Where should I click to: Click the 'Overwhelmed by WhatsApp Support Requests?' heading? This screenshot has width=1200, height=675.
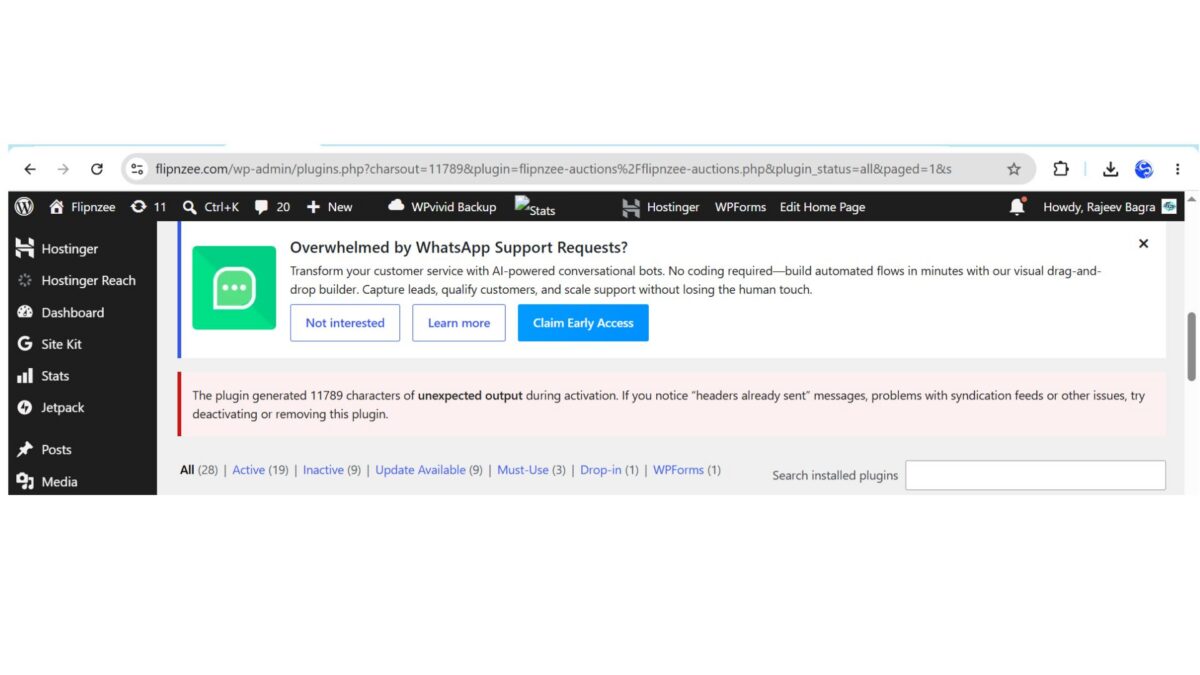pos(459,247)
